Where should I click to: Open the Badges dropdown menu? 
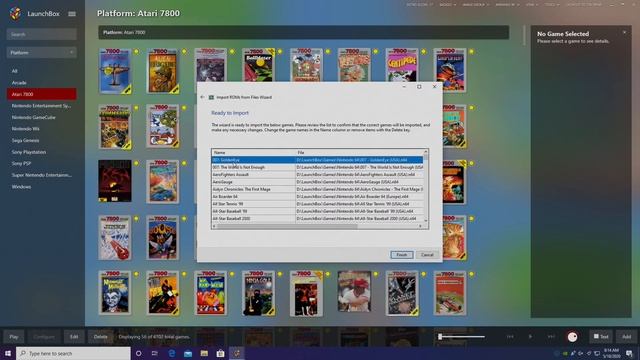448,4
